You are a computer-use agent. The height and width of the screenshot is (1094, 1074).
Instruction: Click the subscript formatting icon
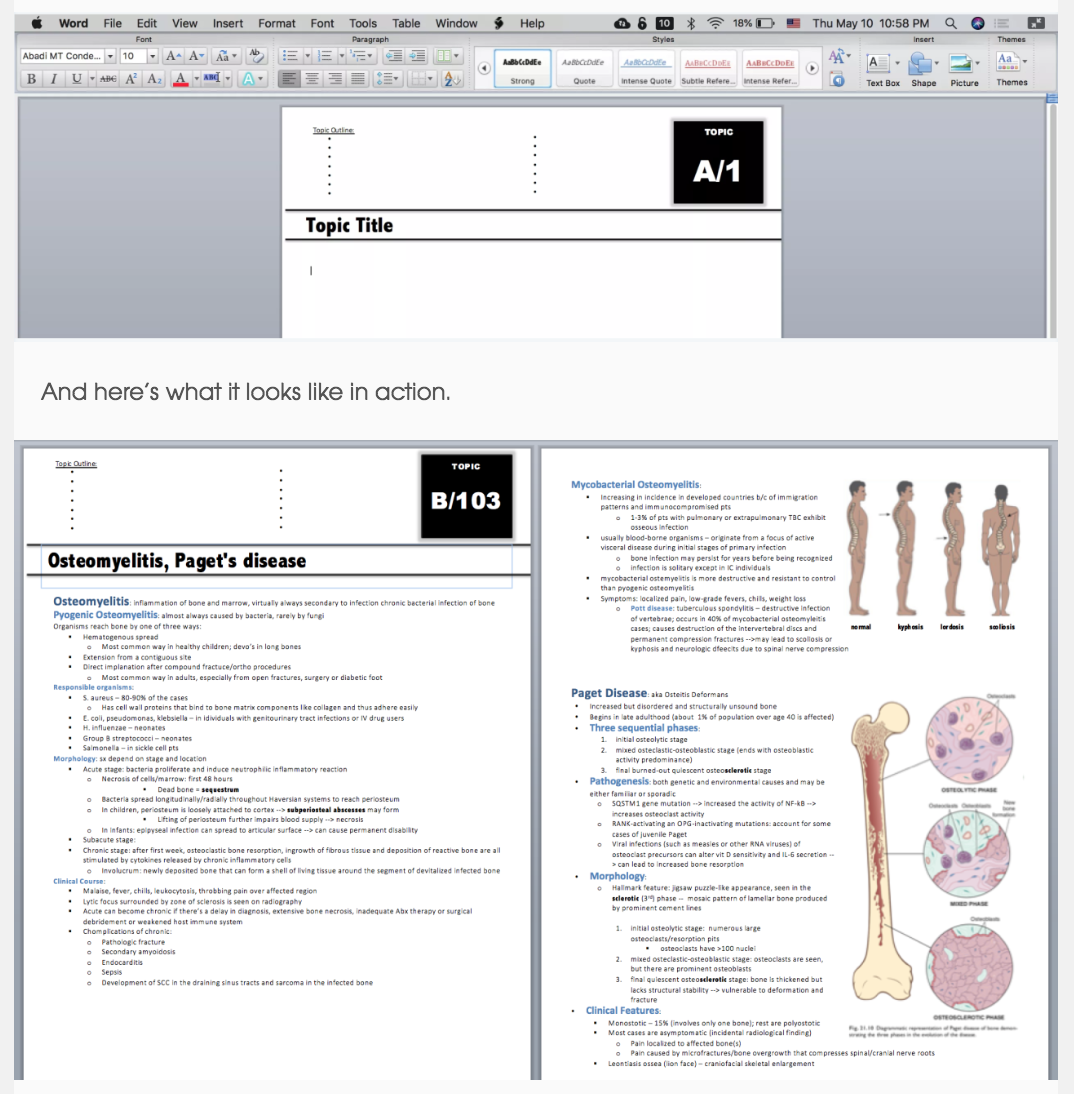pyautogui.click(x=154, y=78)
